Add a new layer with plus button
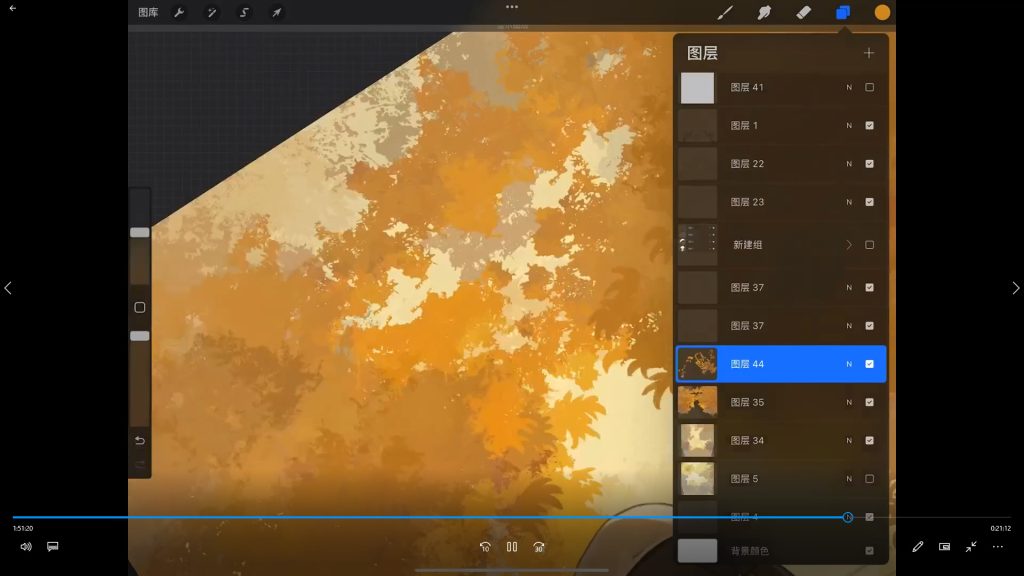Screen dimensions: 1024x576 pos(868,53)
